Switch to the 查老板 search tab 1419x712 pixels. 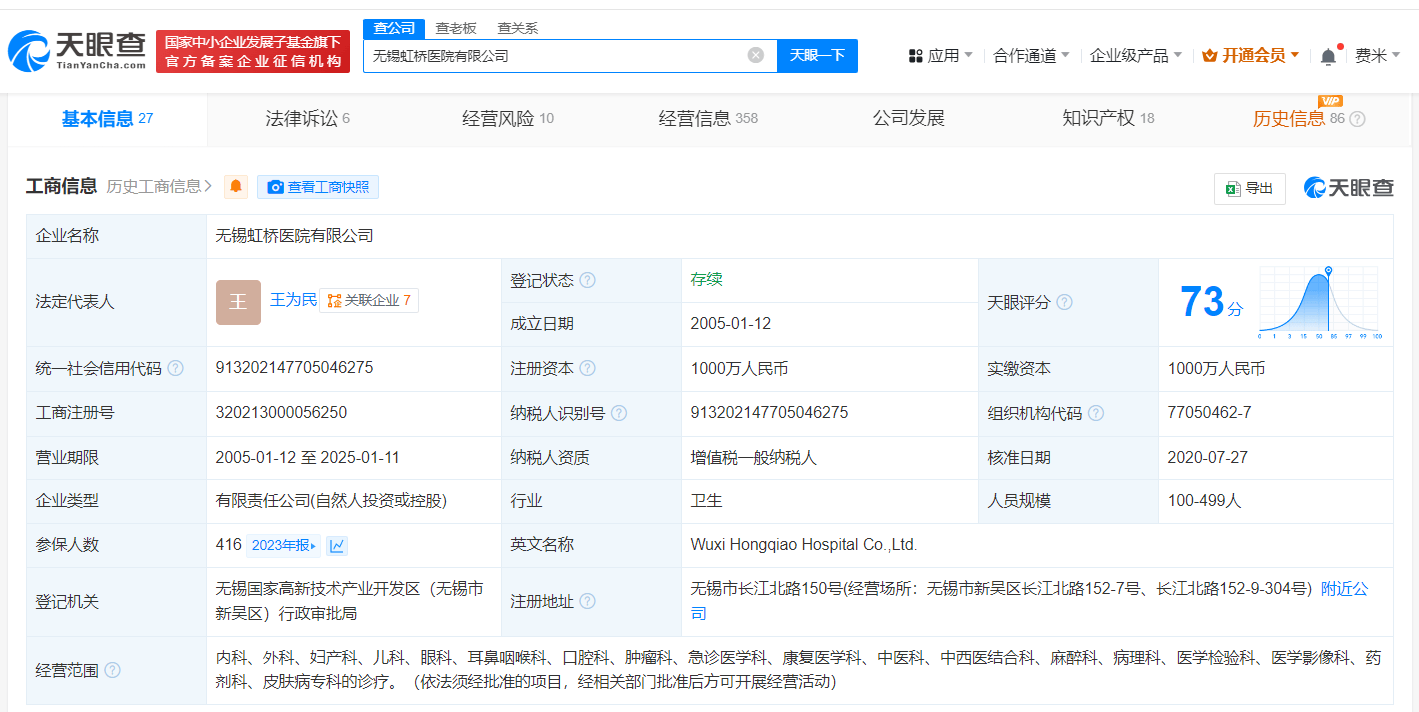point(456,28)
